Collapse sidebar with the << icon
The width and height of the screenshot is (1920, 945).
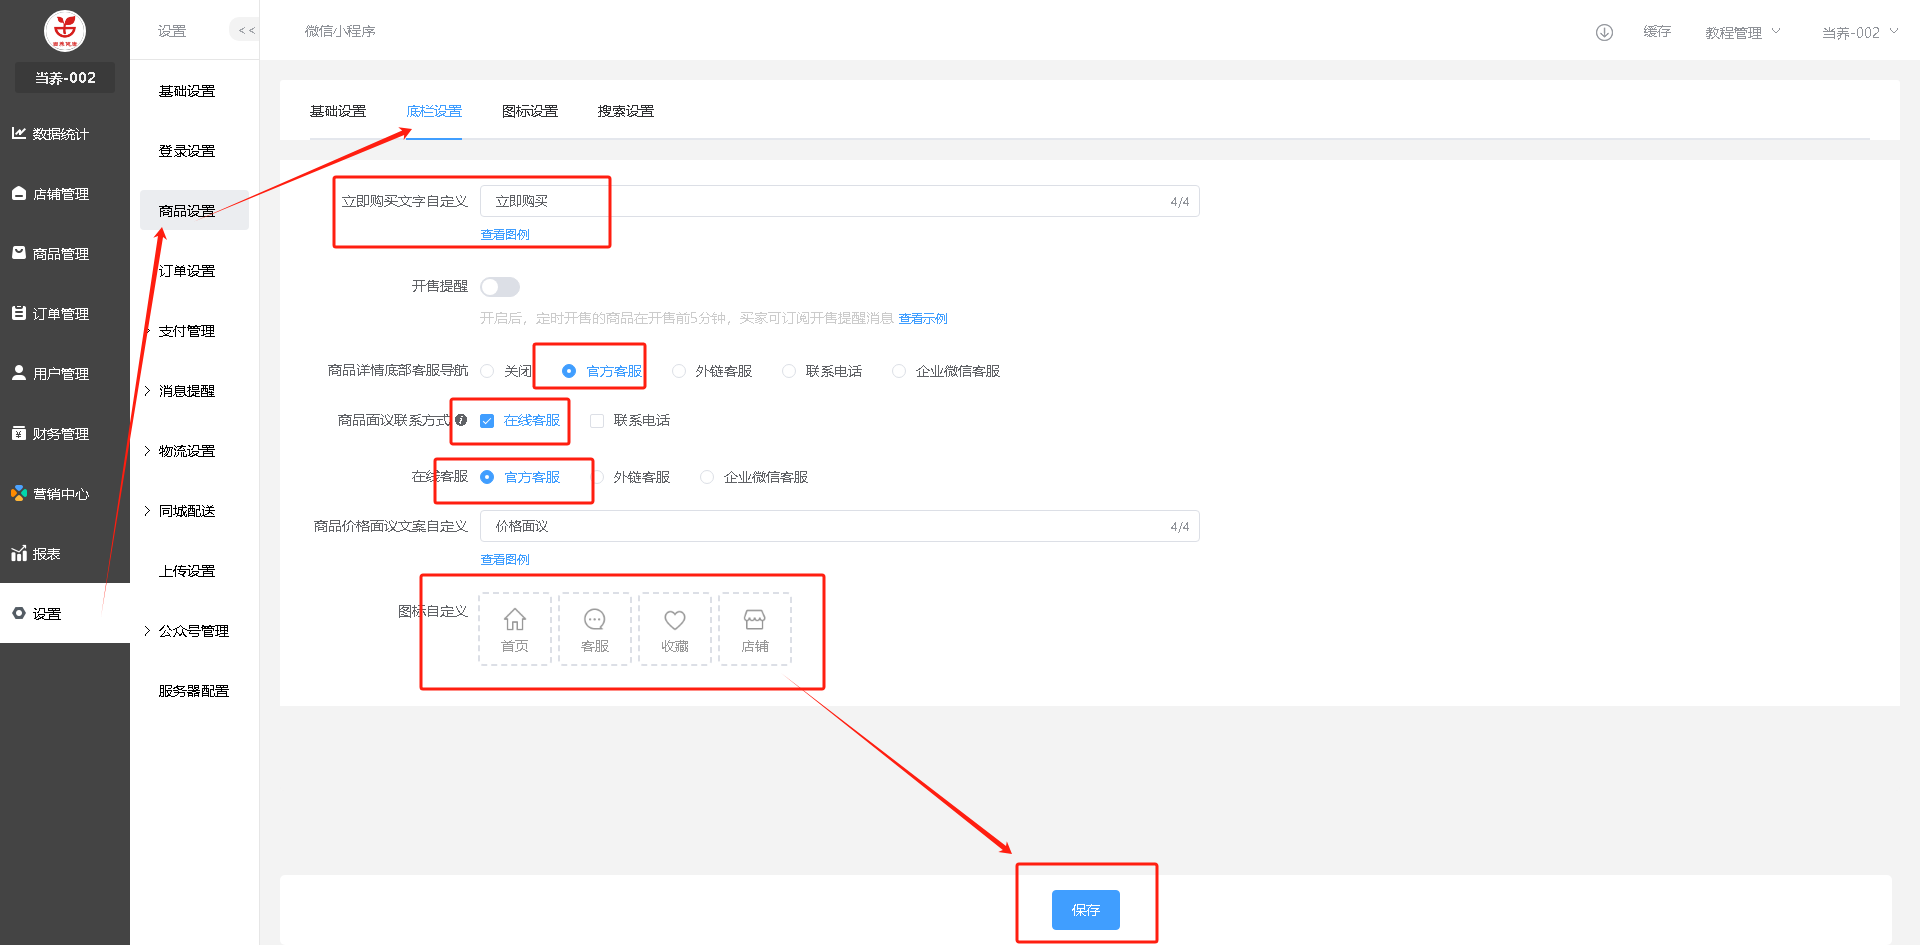(245, 31)
